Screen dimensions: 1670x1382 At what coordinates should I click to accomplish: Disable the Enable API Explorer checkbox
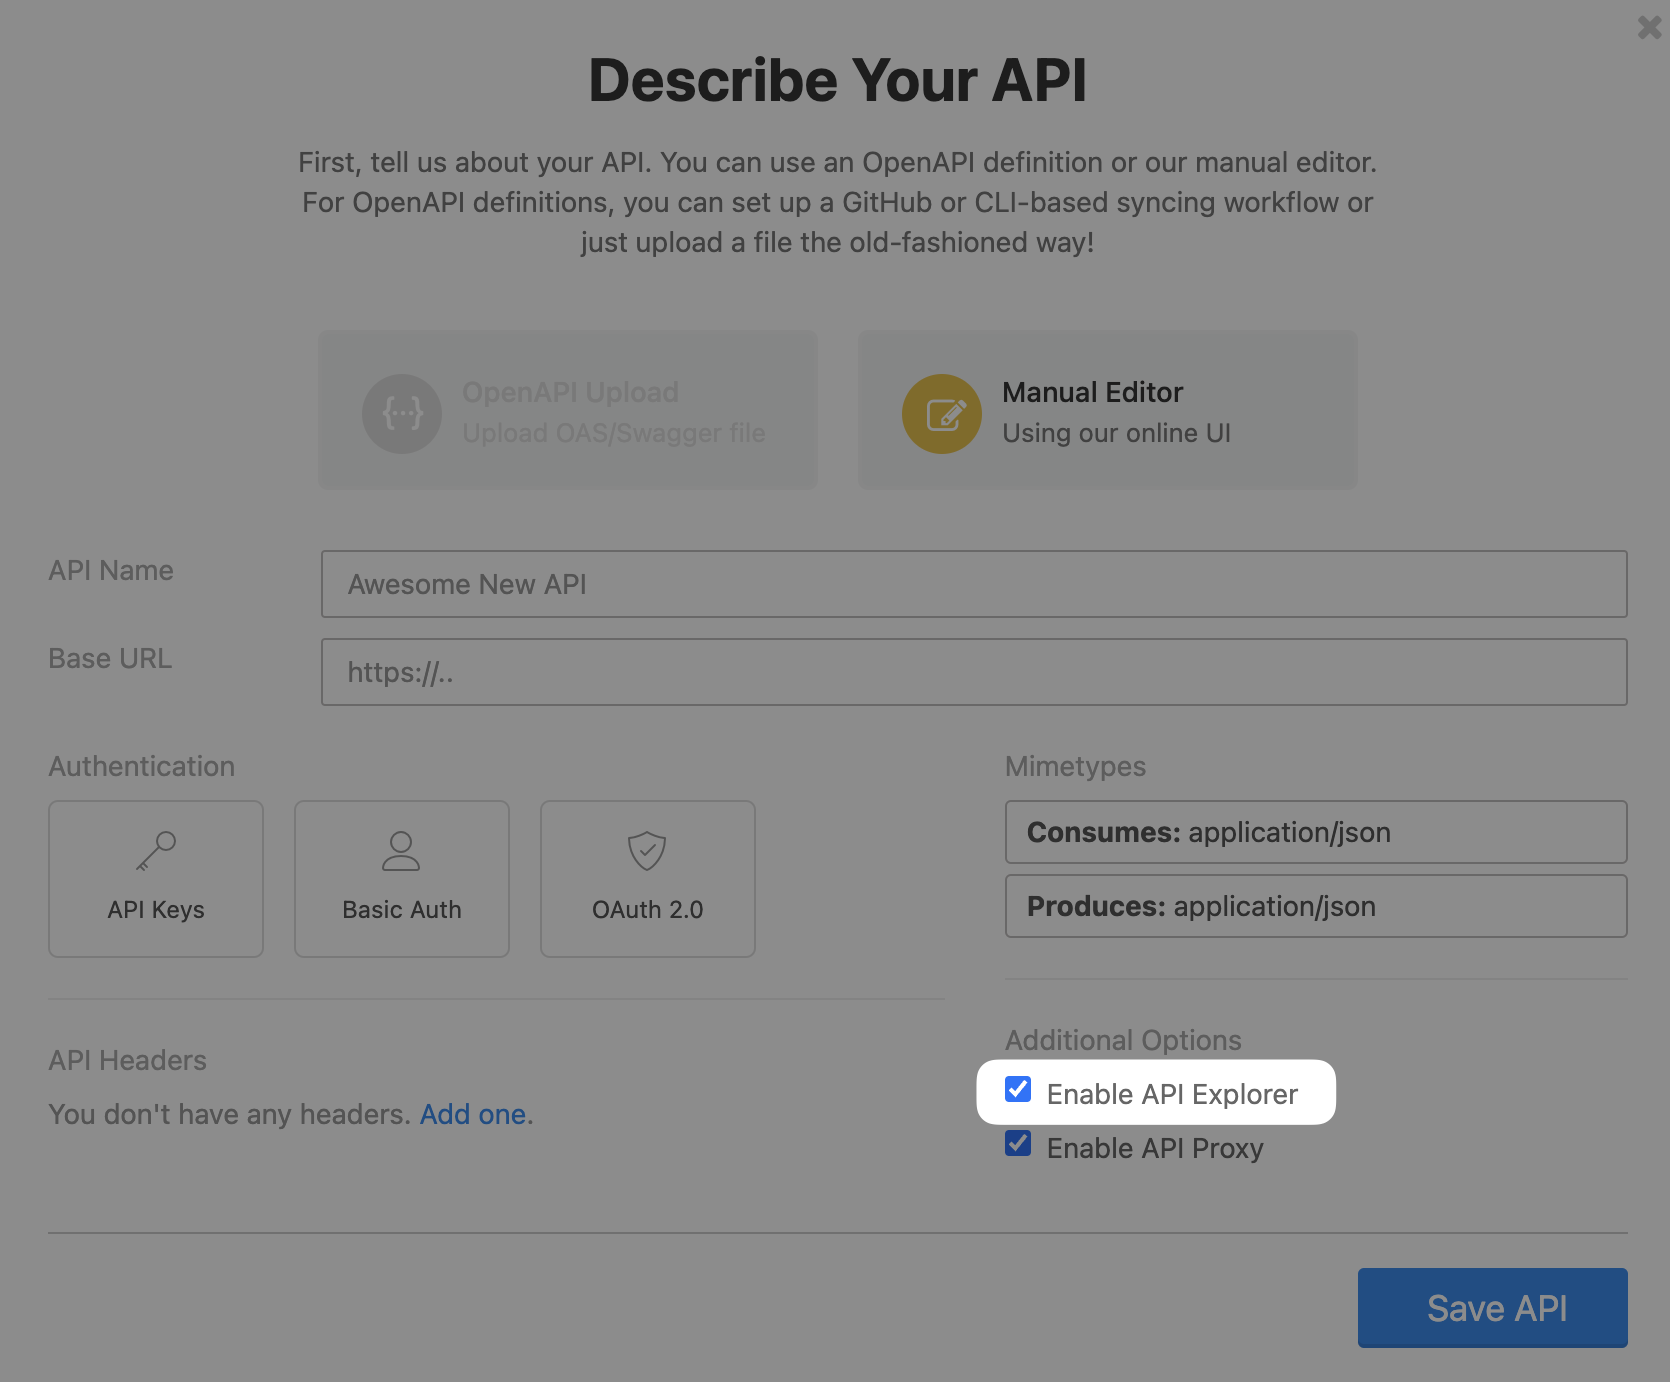(x=1018, y=1090)
